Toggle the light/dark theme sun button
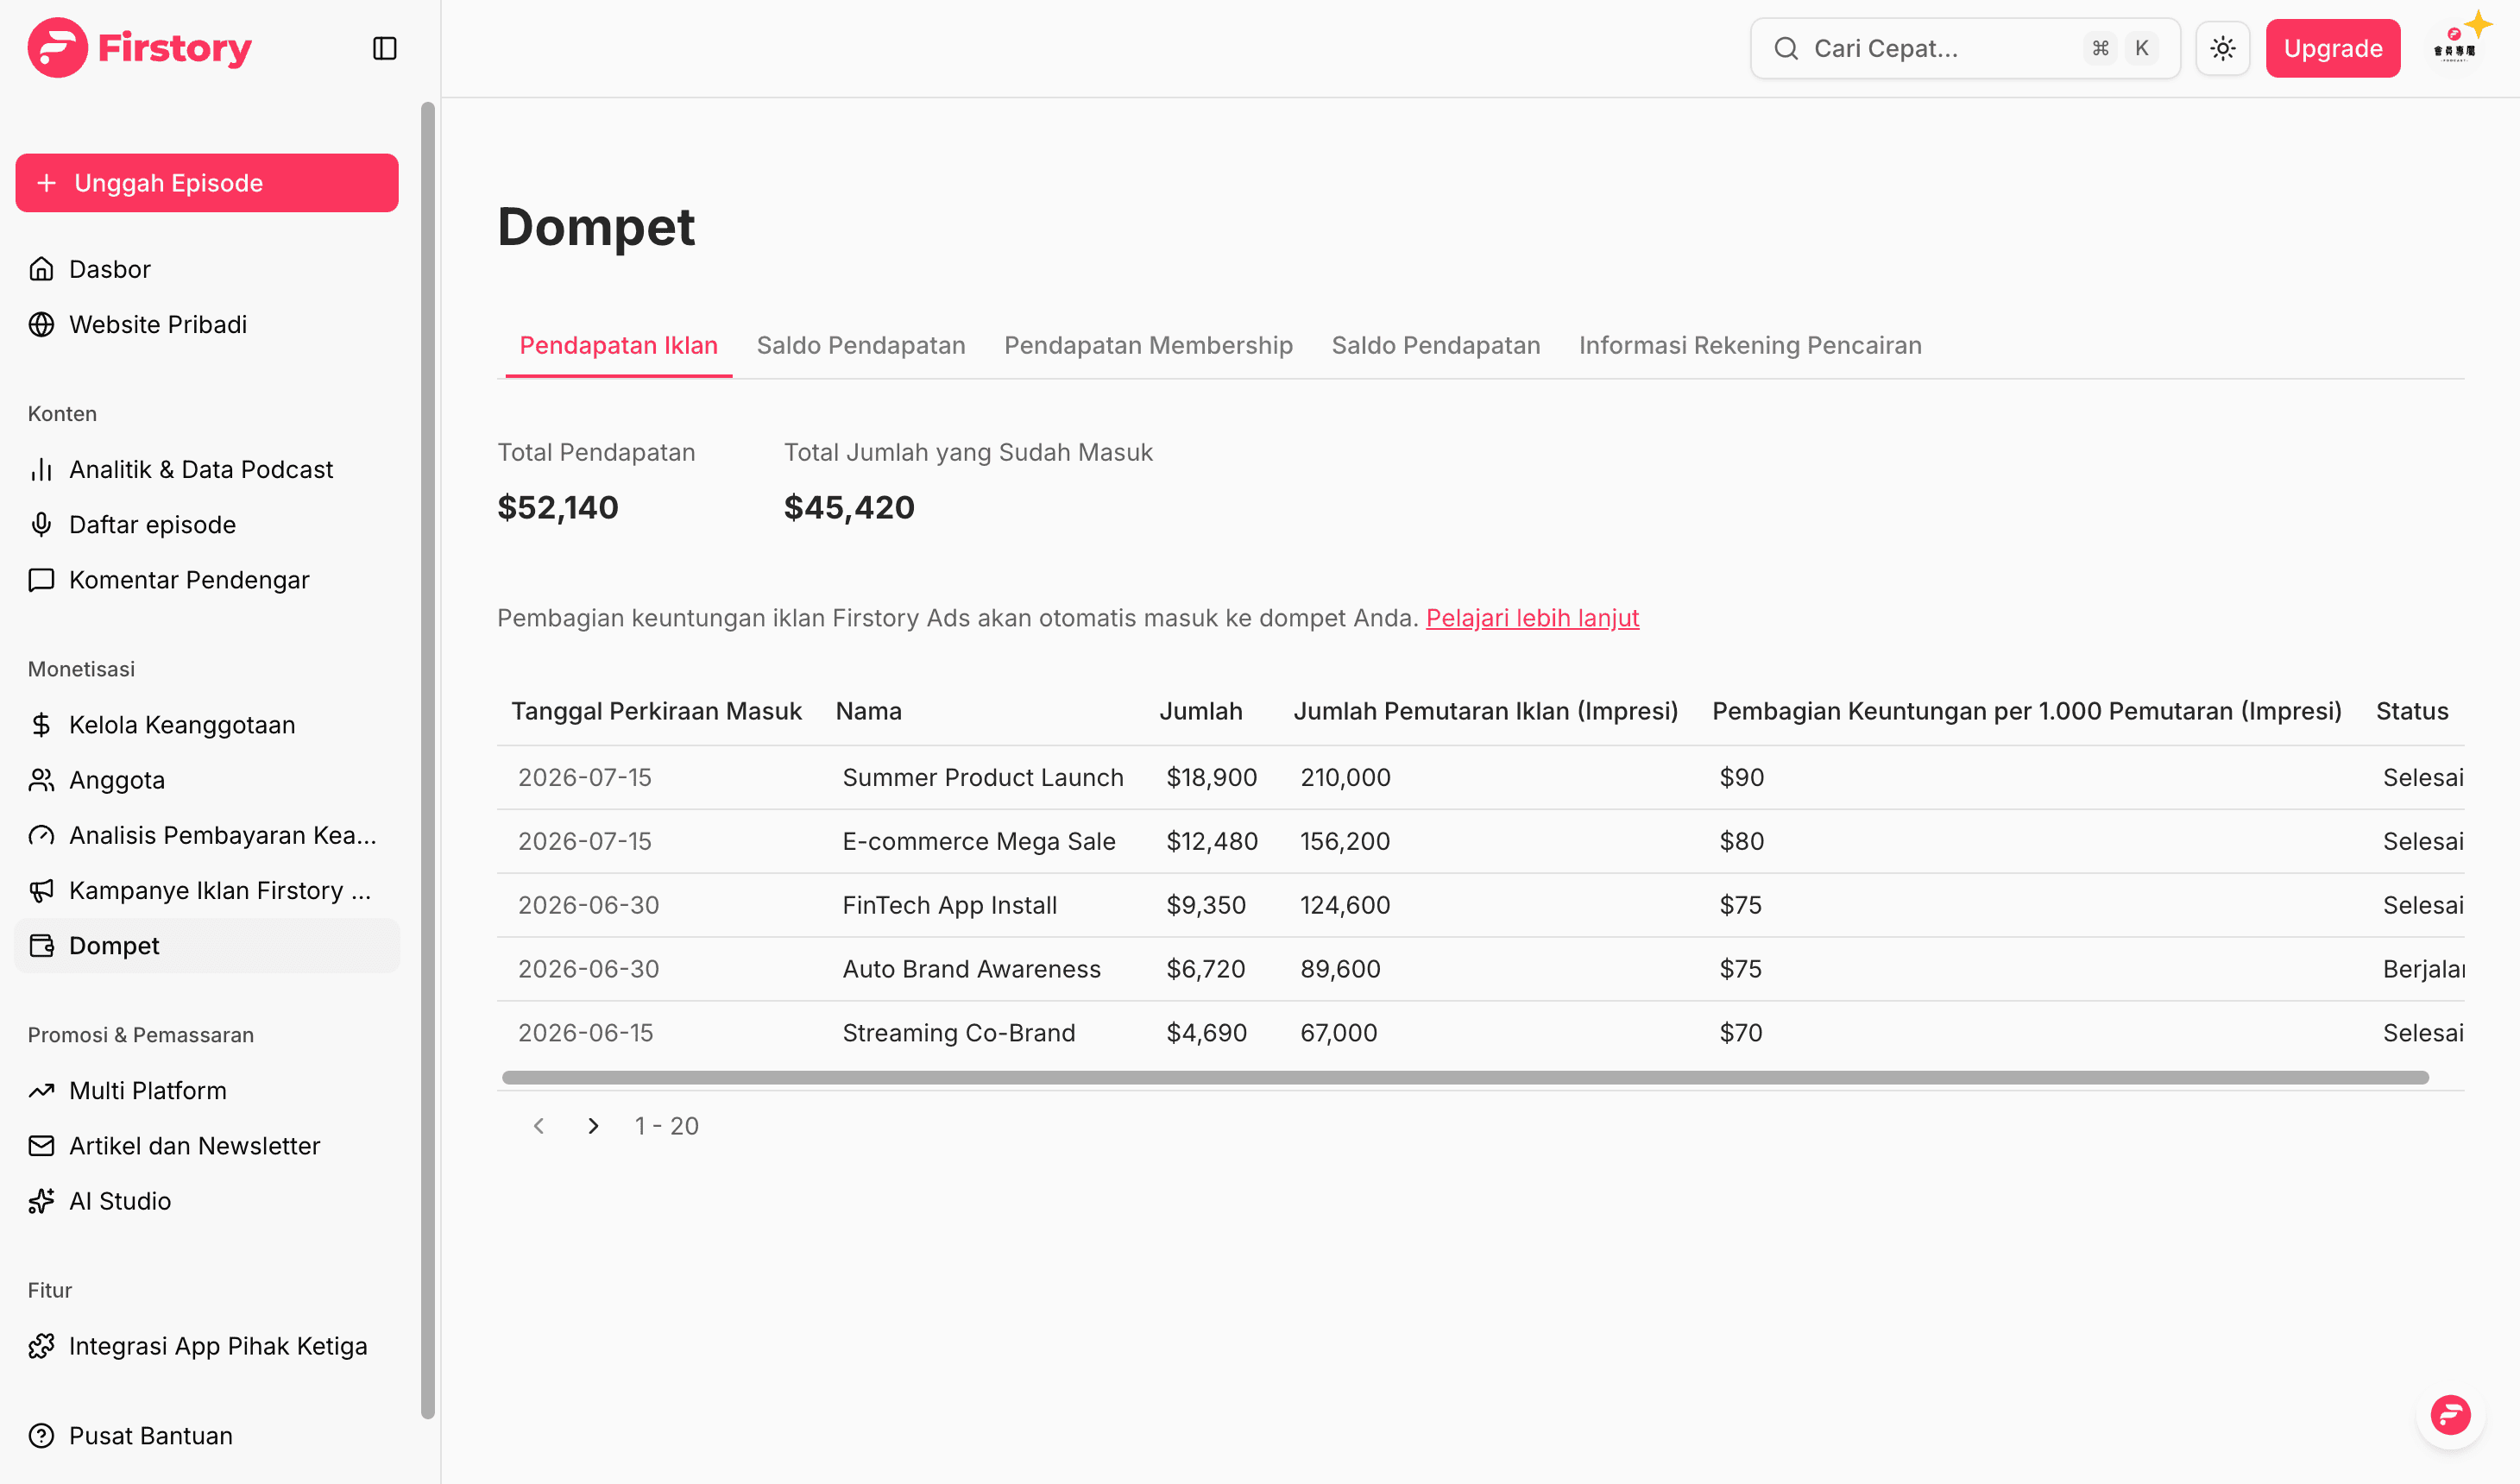Image resolution: width=2520 pixels, height=1484 pixels. [2222, 48]
